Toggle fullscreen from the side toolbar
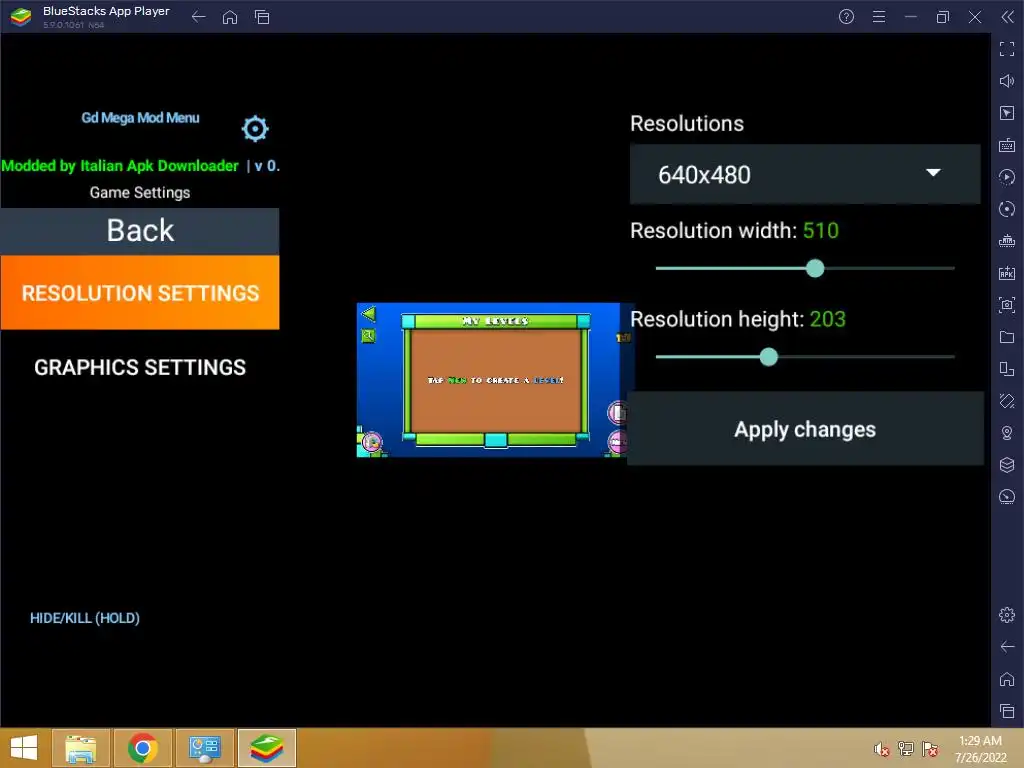The height and width of the screenshot is (768, 1024). pyautogui.click(x=1007, y=49)
